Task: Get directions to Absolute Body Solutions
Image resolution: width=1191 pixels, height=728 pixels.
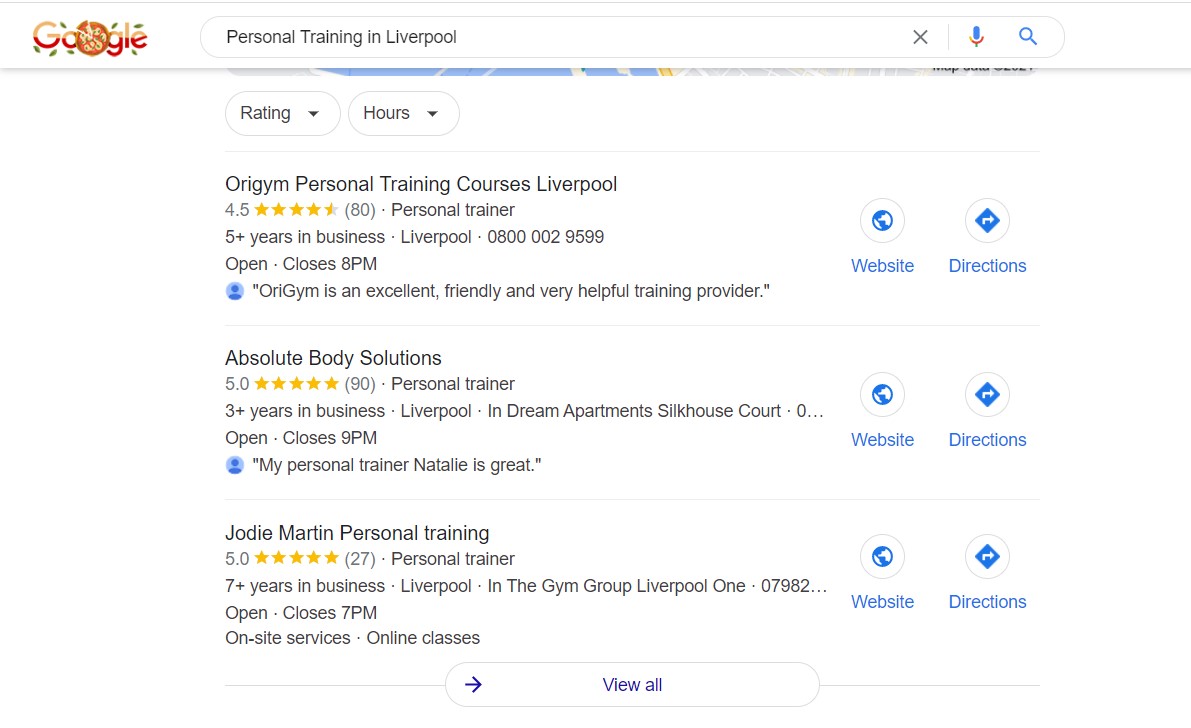Action: (x=987, y=395)
